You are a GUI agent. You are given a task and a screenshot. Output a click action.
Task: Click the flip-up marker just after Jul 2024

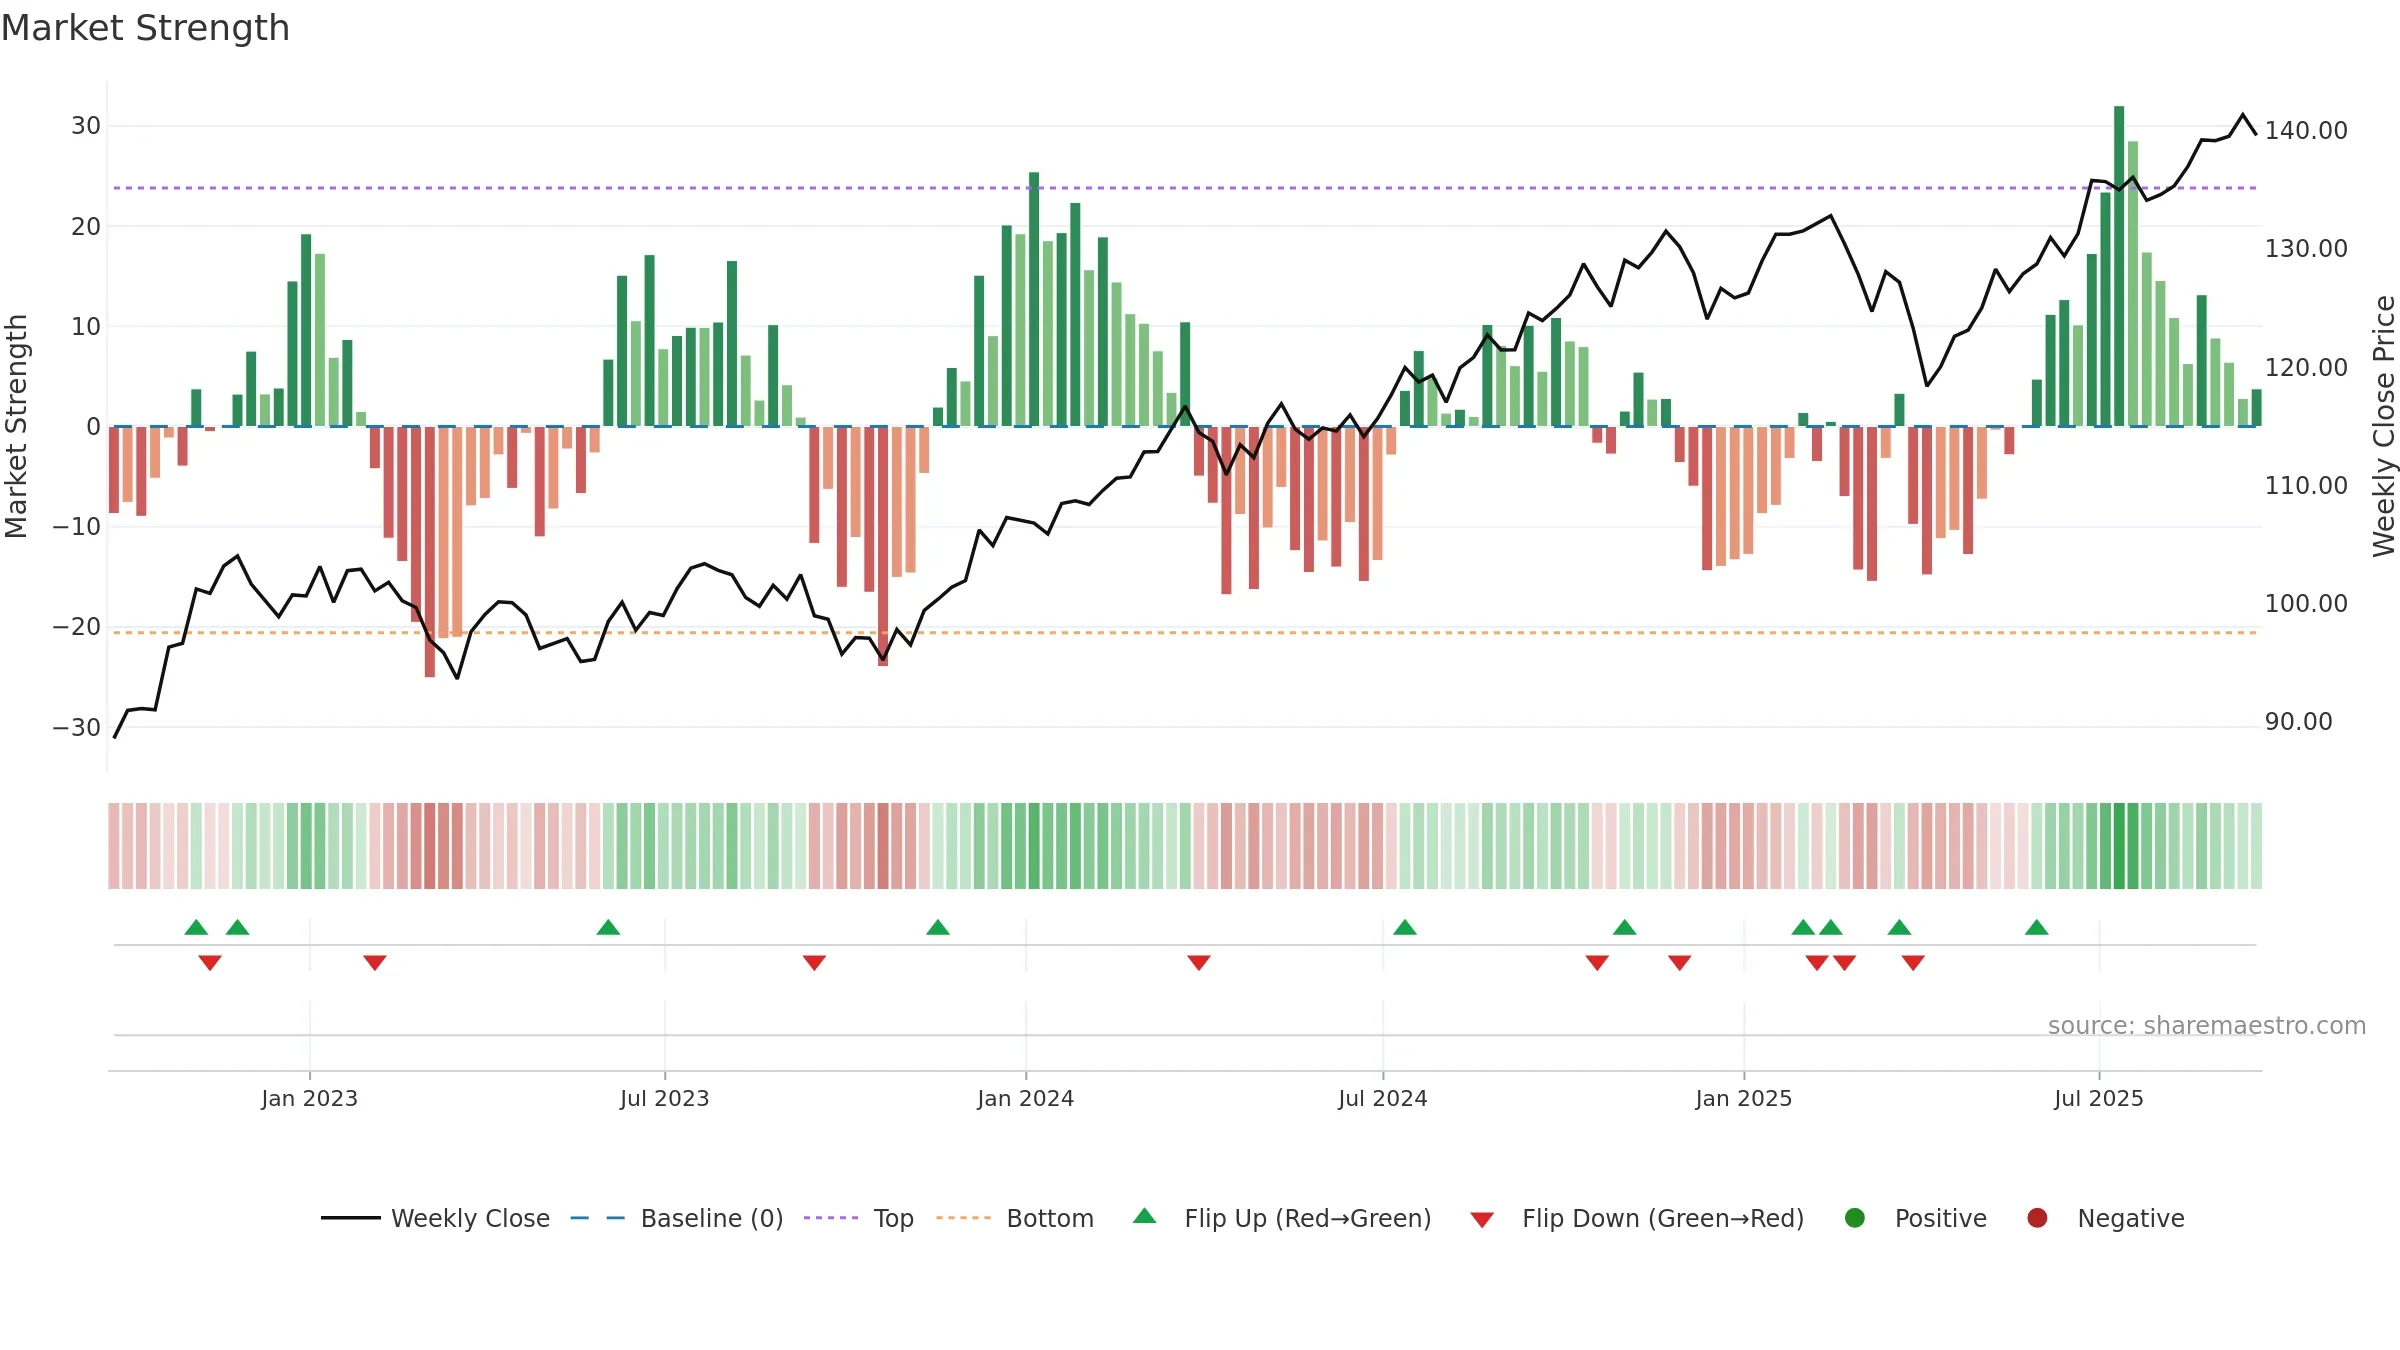[x=1405, y=927]
